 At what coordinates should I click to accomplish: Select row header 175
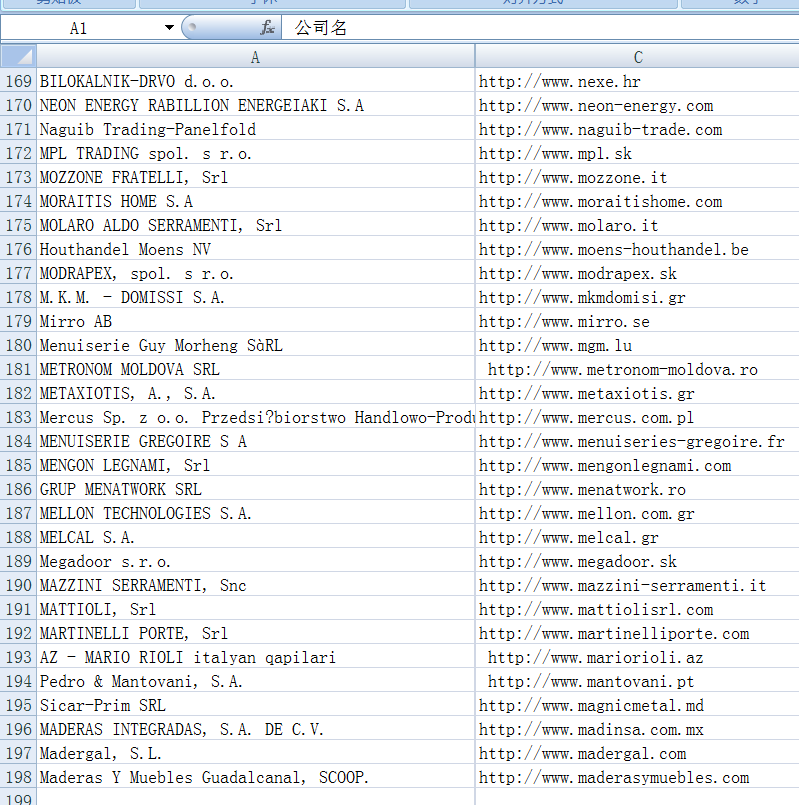18,225
